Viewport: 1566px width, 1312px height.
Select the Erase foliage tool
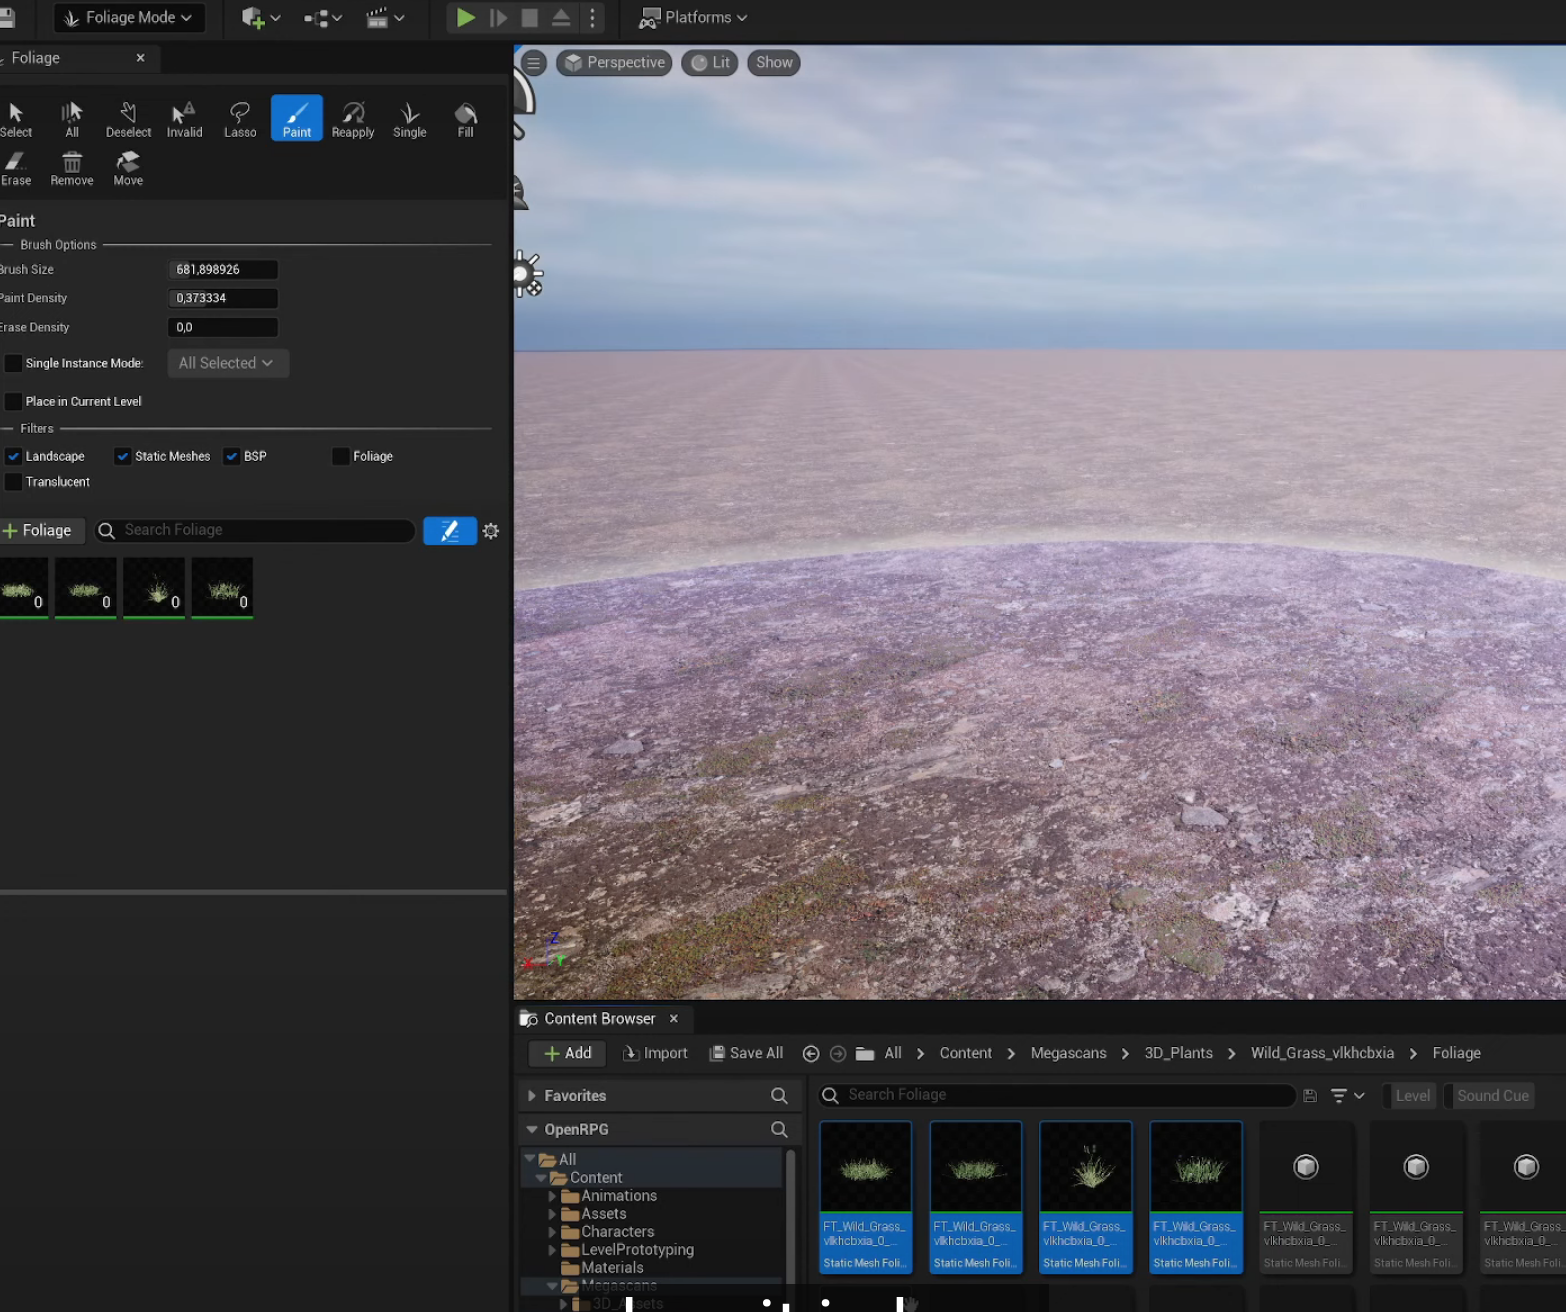(x=15, y=166)
